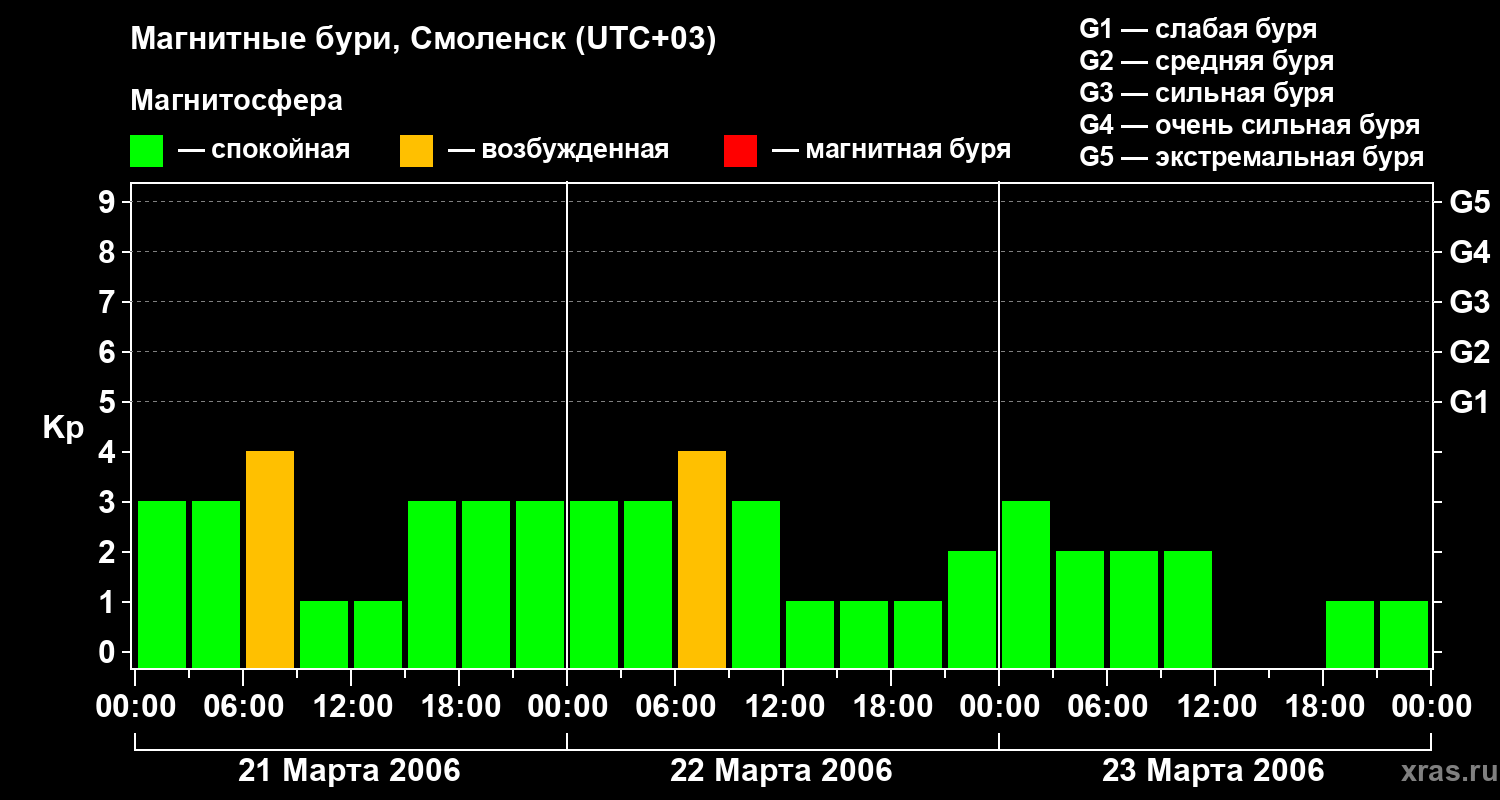Click the green 'спокойная' legend swatch

click(x=146, y=151)
